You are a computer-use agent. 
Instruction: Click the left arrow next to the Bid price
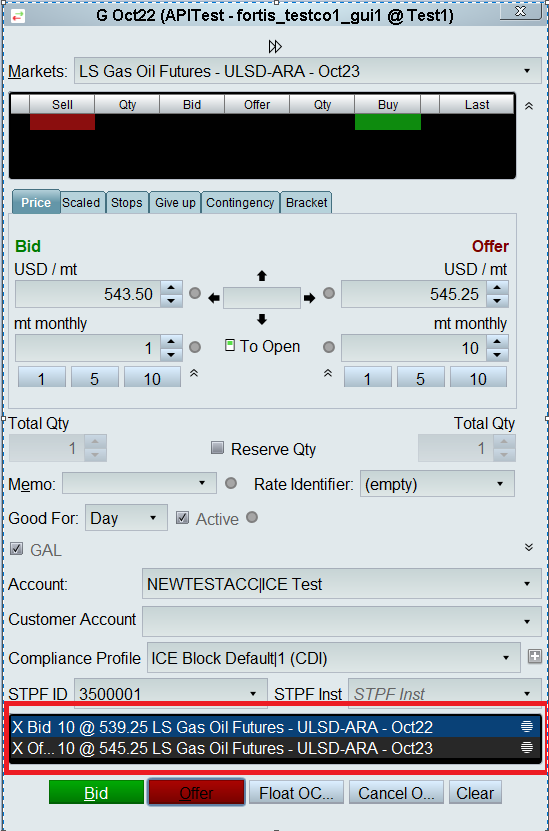[214, 298]
